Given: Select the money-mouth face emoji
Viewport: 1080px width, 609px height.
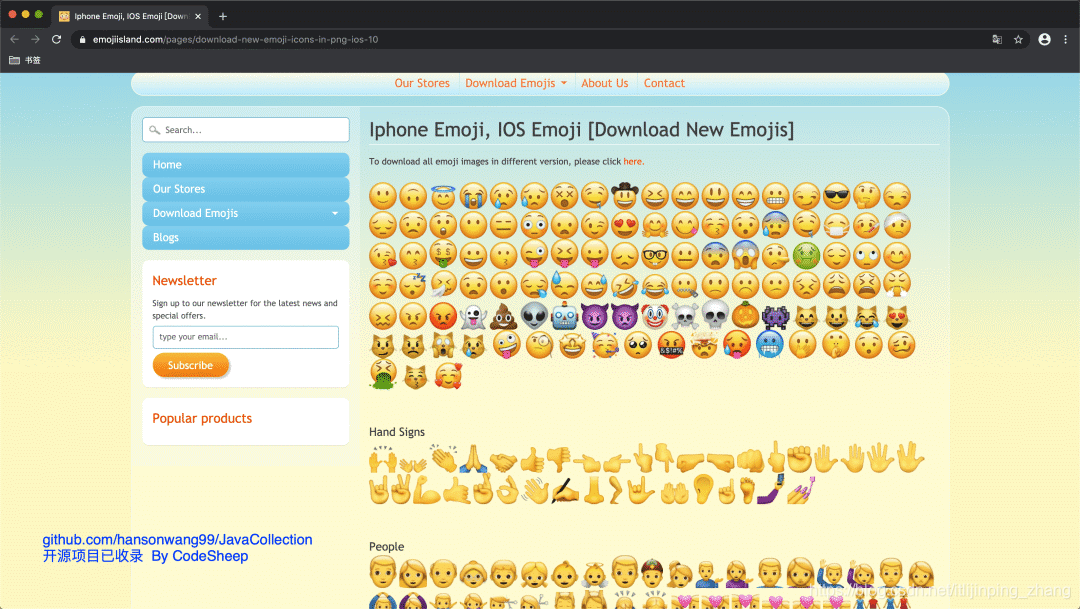Looking at the screenshot, I should 443,255.
